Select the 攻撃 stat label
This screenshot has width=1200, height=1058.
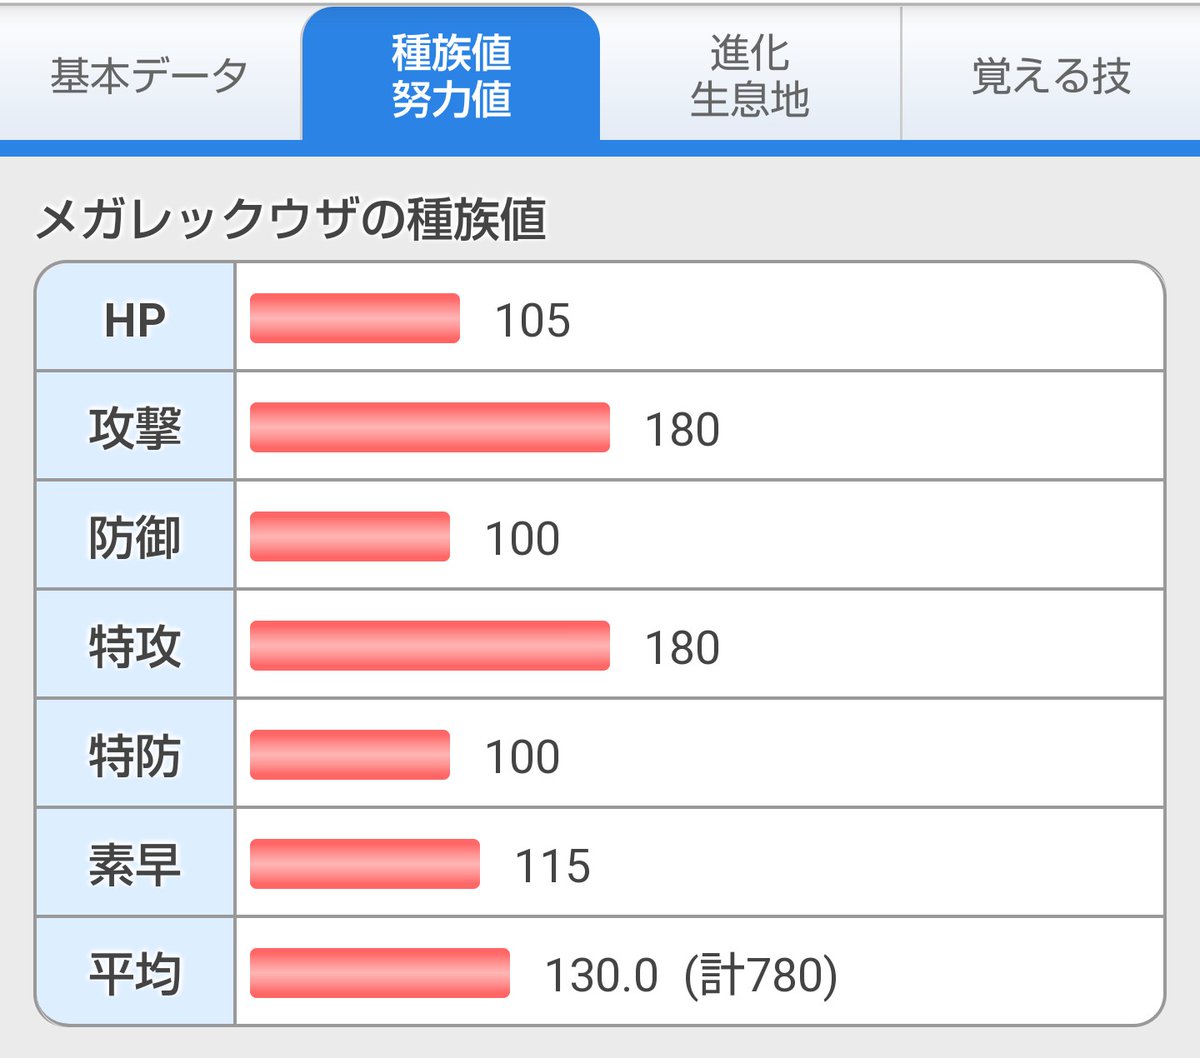[135, 429]
